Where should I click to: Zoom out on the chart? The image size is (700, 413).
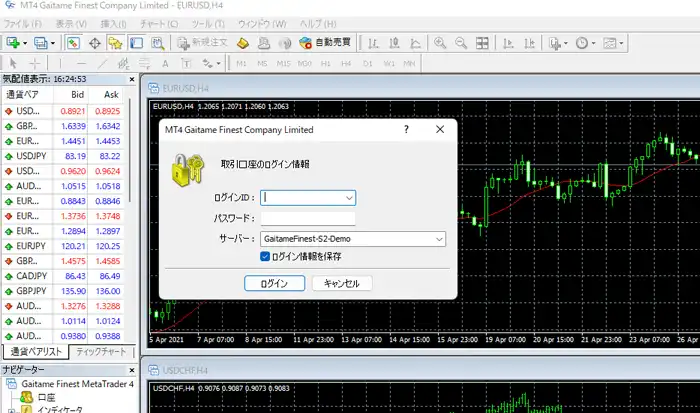[461, 43]
